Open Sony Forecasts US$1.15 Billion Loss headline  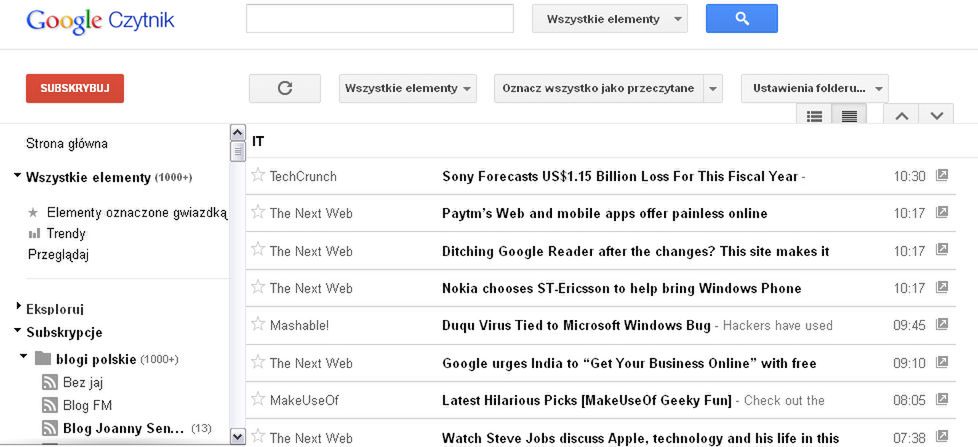619,176
